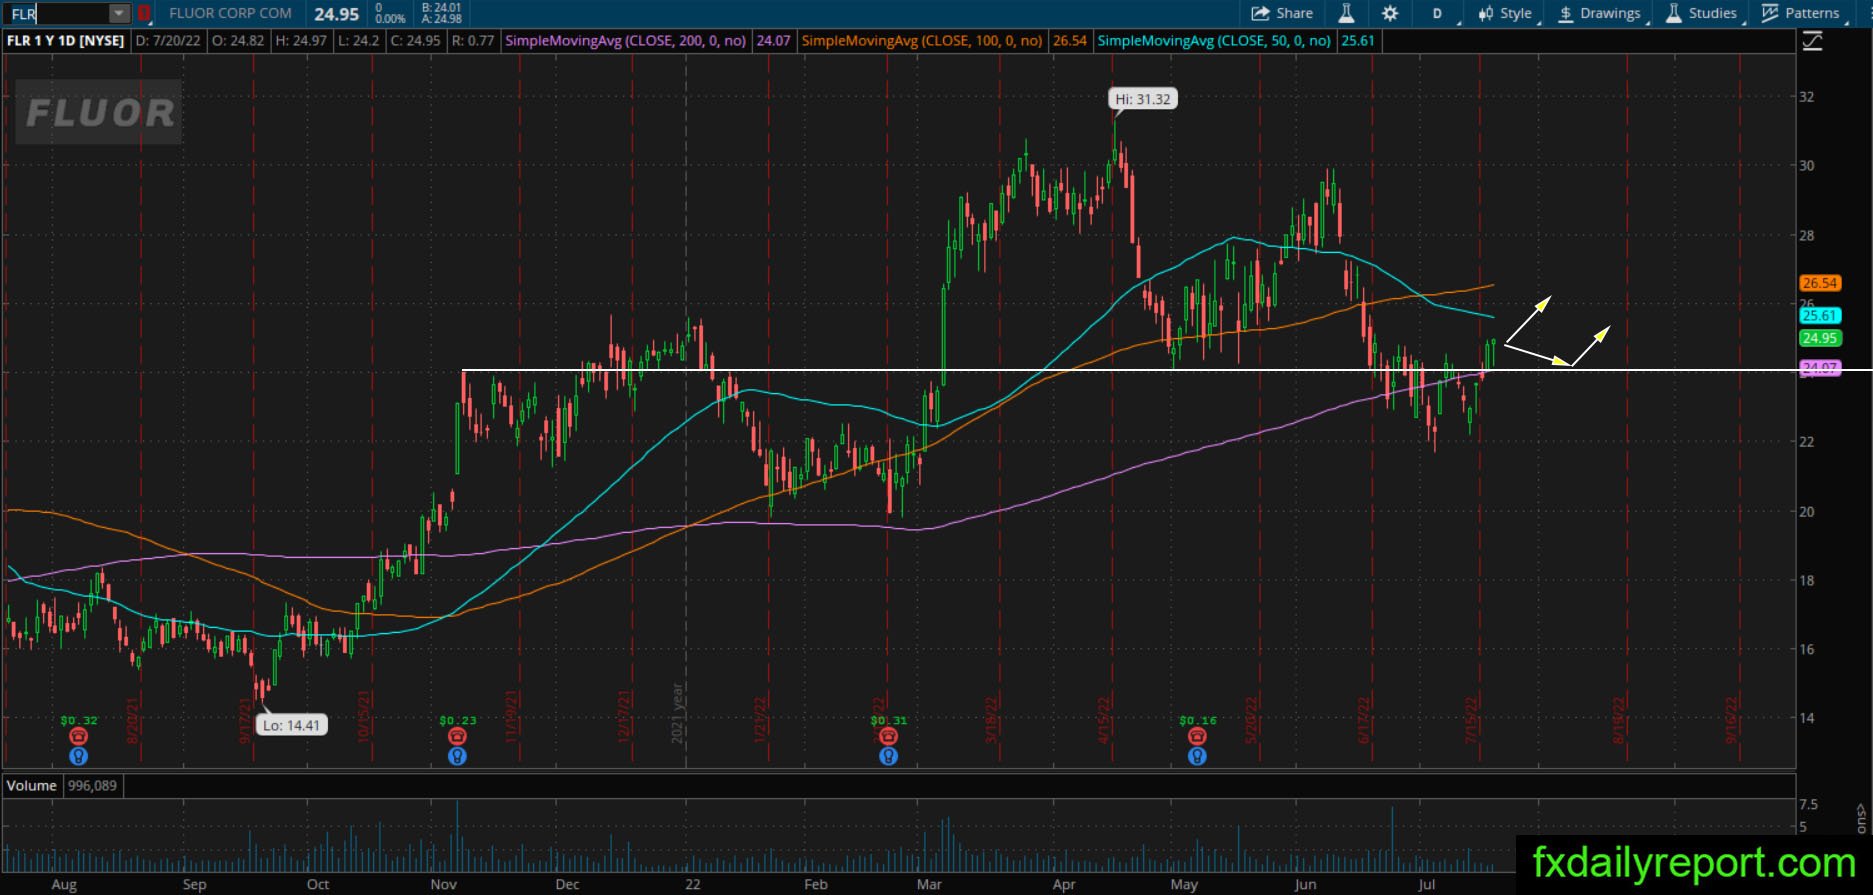Click the 'FLR 1 Y 1D [NYSE]' chart label

66,41
